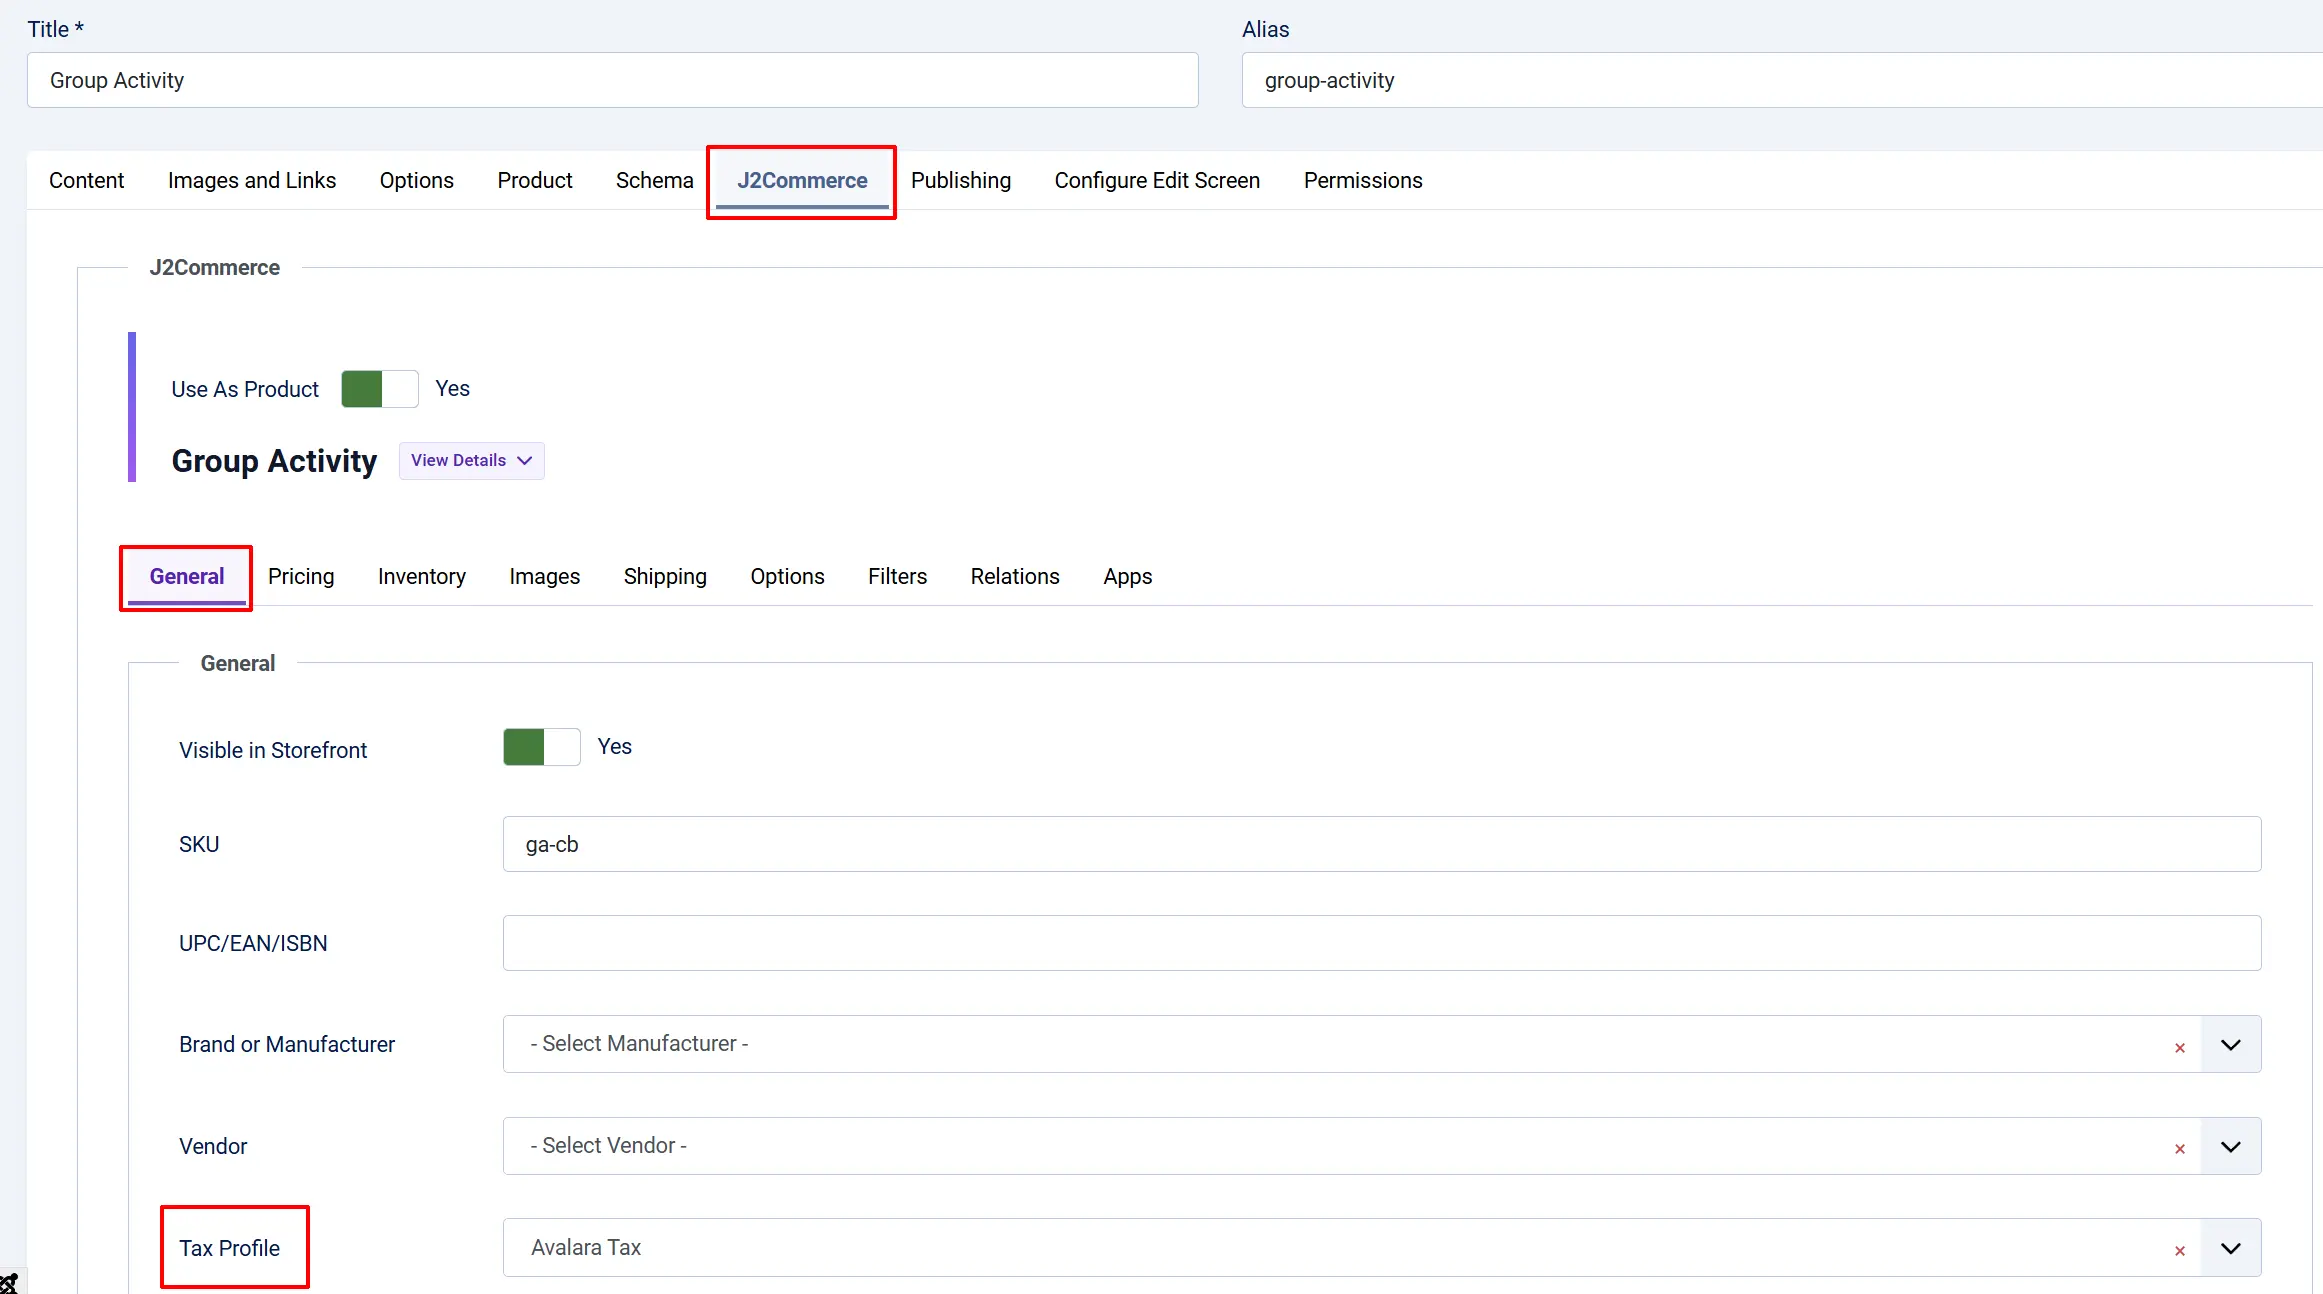This screenshot has width=2323, height=1294.
Task: Toggle the Use As Product switch
Action: pos(379,389)
